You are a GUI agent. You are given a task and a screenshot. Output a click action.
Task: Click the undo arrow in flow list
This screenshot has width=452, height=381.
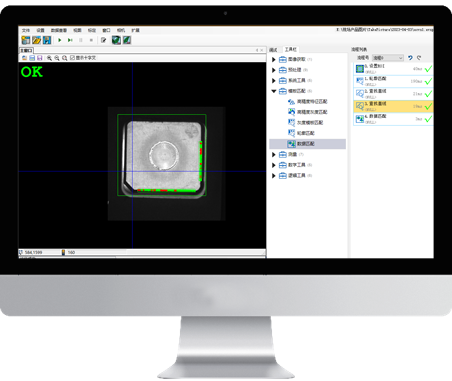point(410,58)
